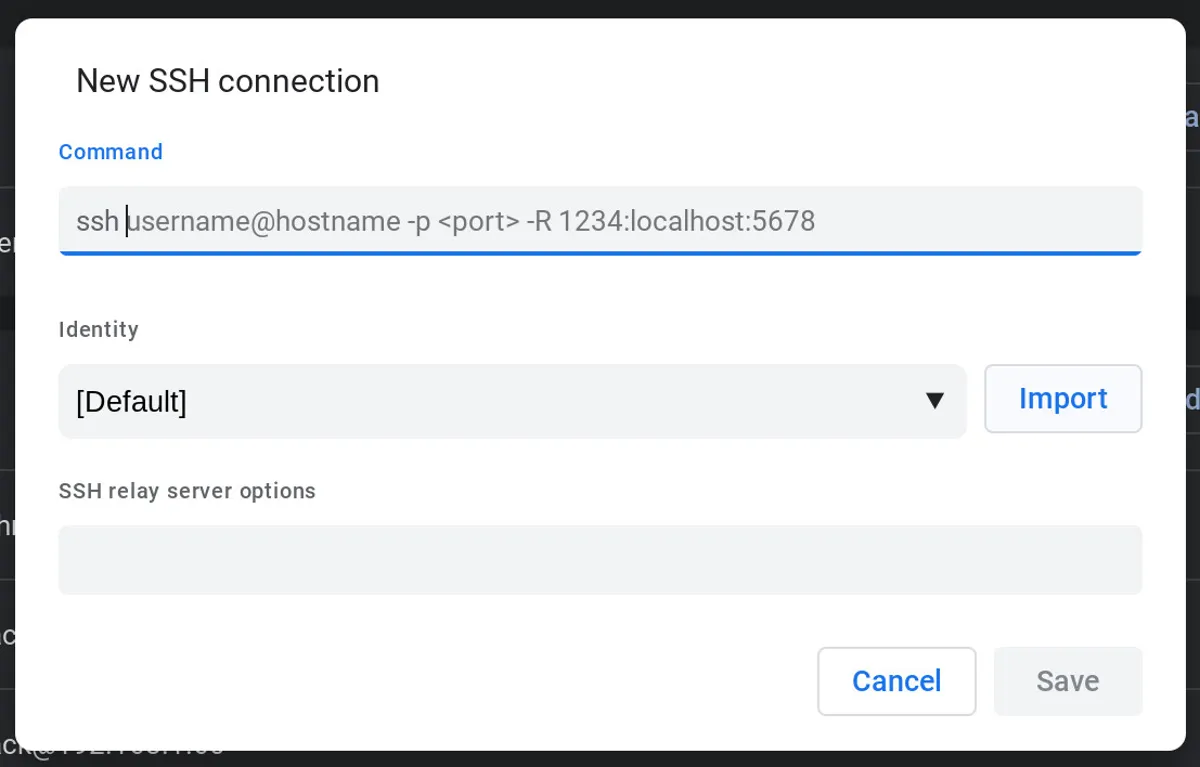Click the [Default] identity text
The width and height of the screenshot is (1200, 767).
coord(130,401)
